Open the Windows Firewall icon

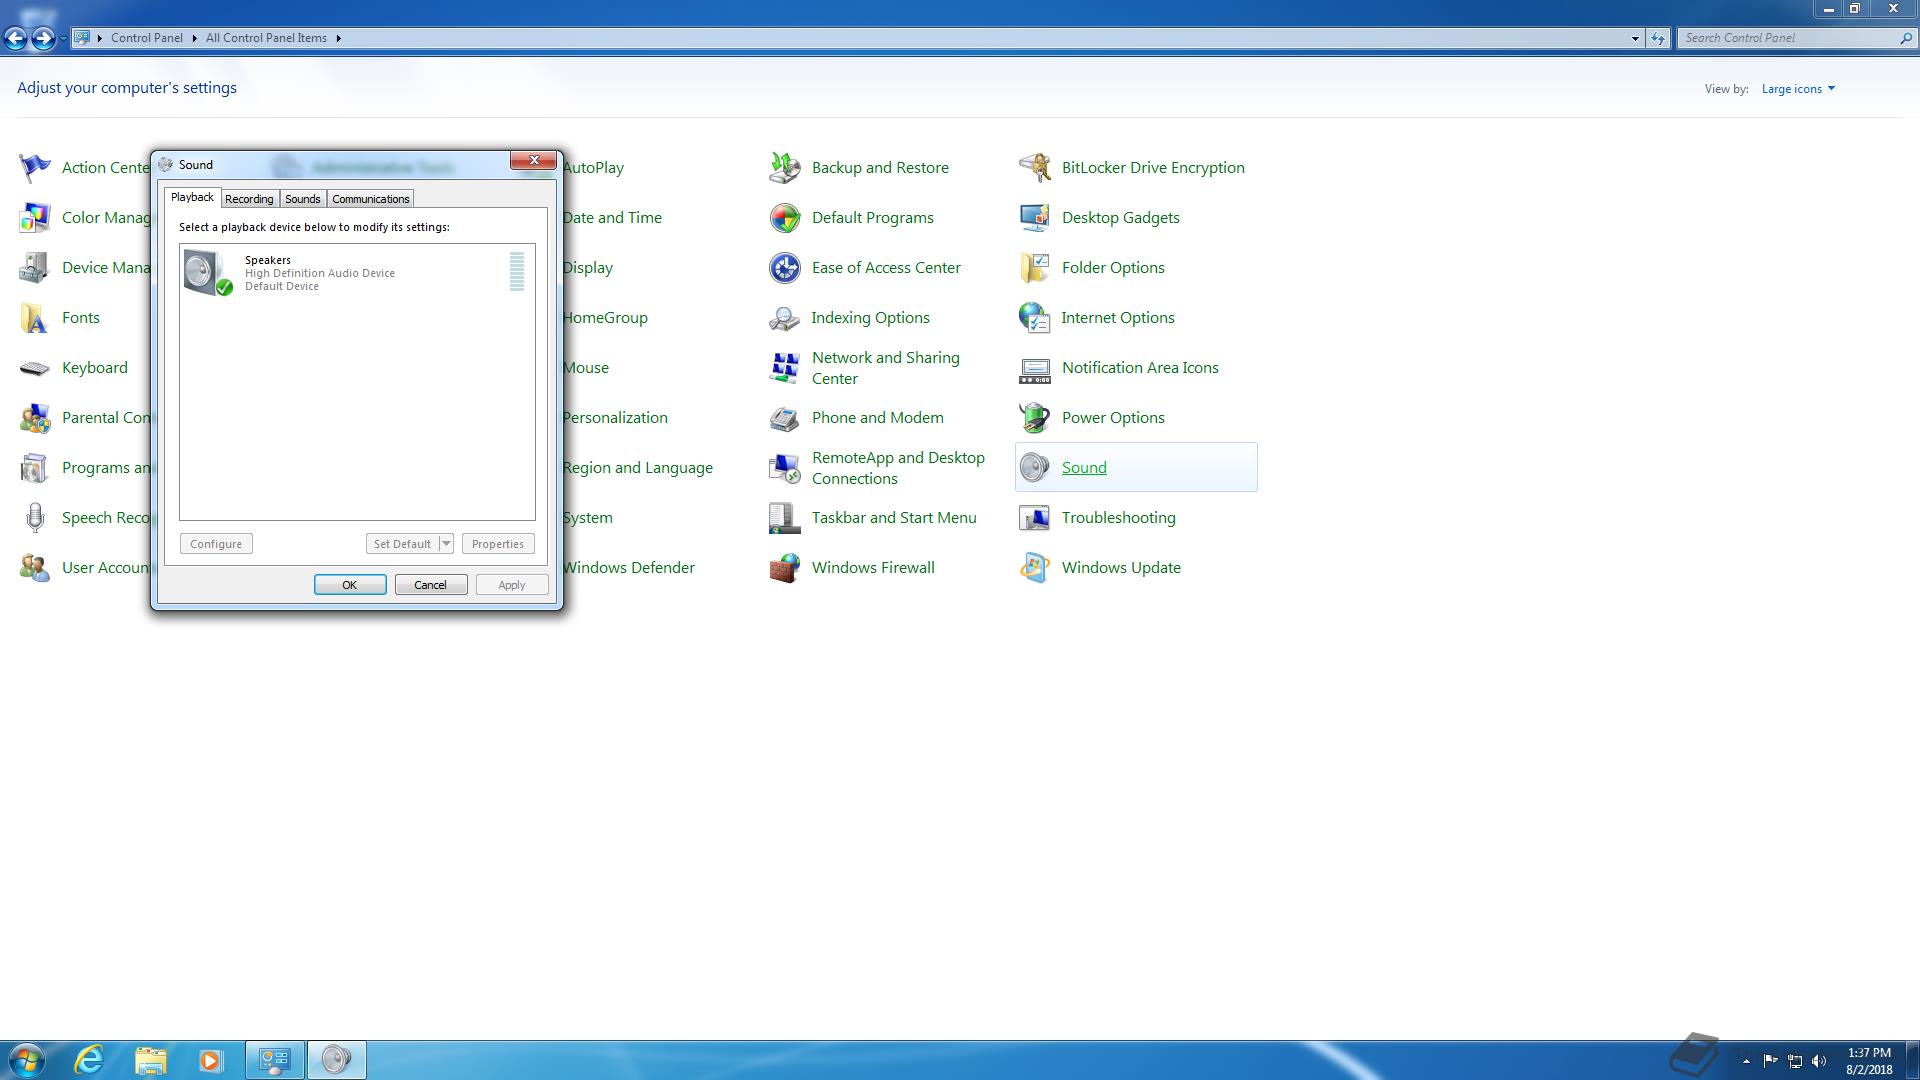point(785,567)
